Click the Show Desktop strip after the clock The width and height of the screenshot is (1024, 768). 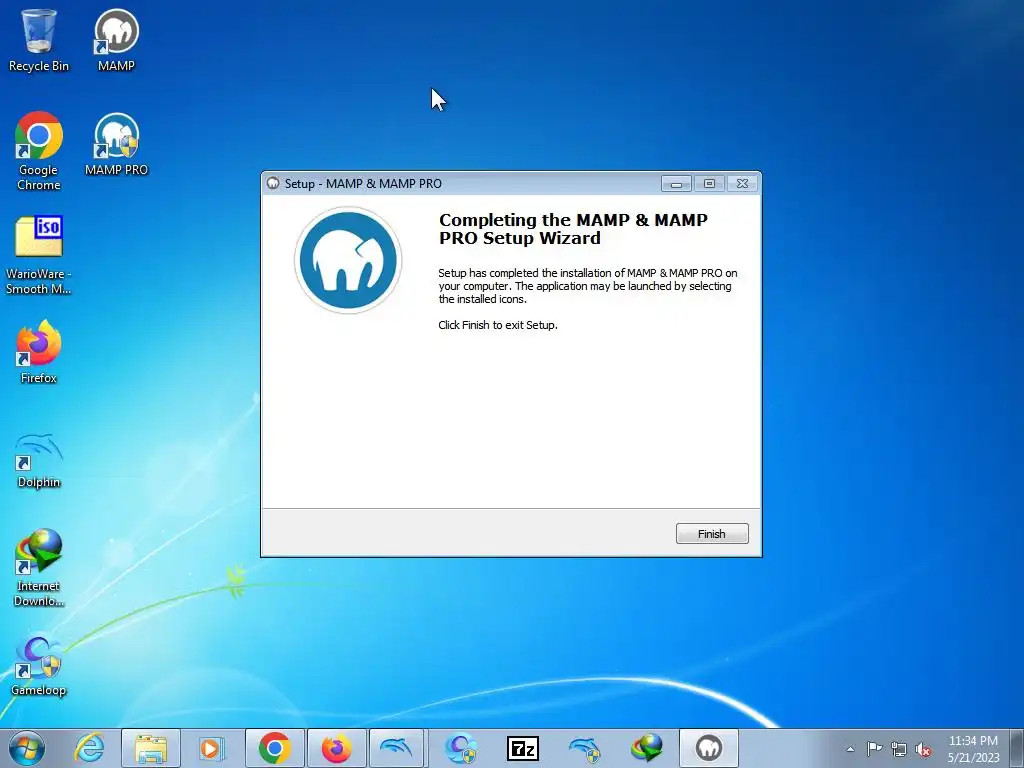[1017, 748]
